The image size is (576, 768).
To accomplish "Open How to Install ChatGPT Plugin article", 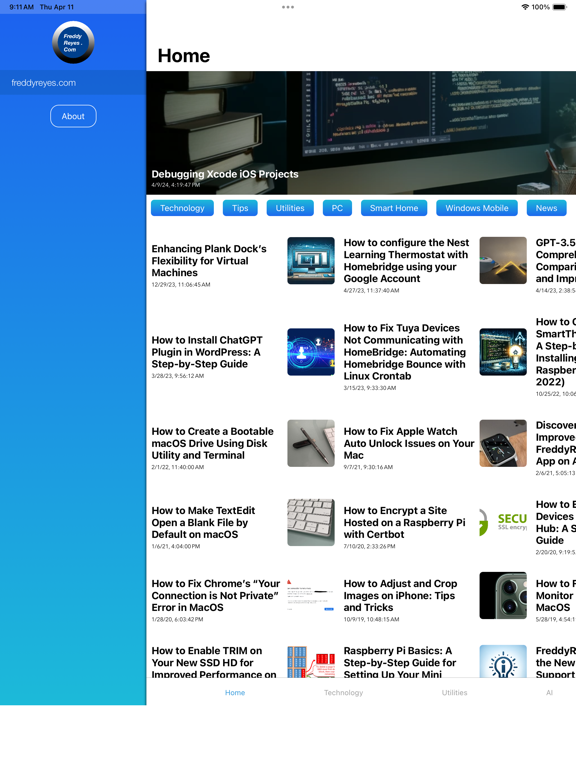I will click(207, 352).
